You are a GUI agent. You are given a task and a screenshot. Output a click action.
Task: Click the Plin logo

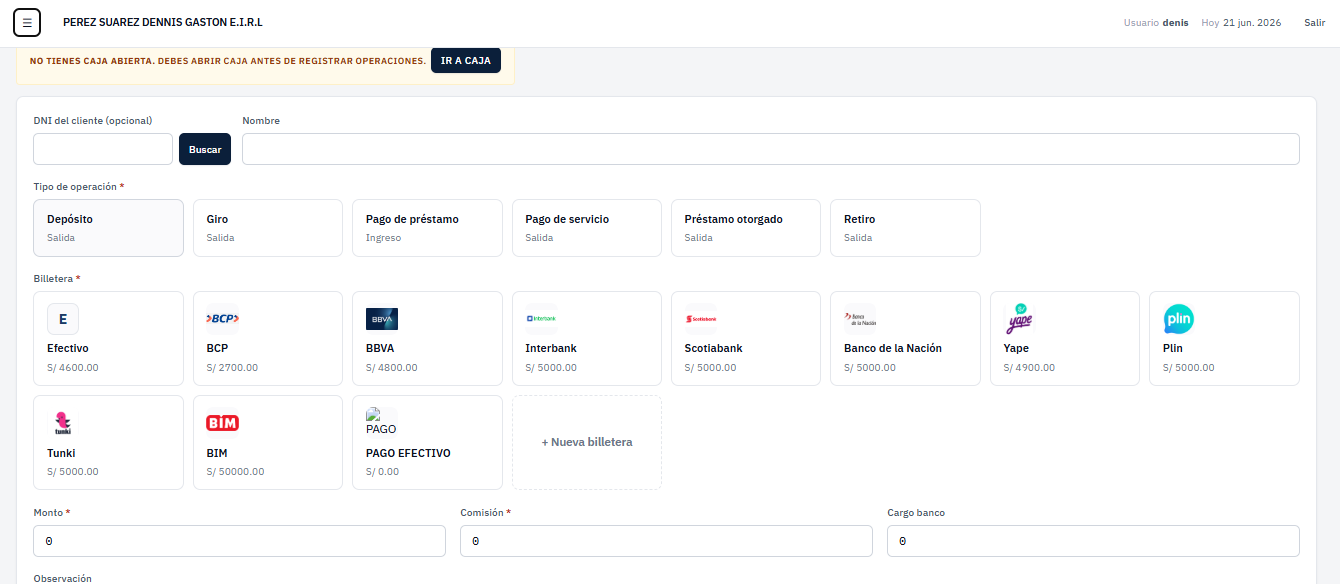[1179, 319]
